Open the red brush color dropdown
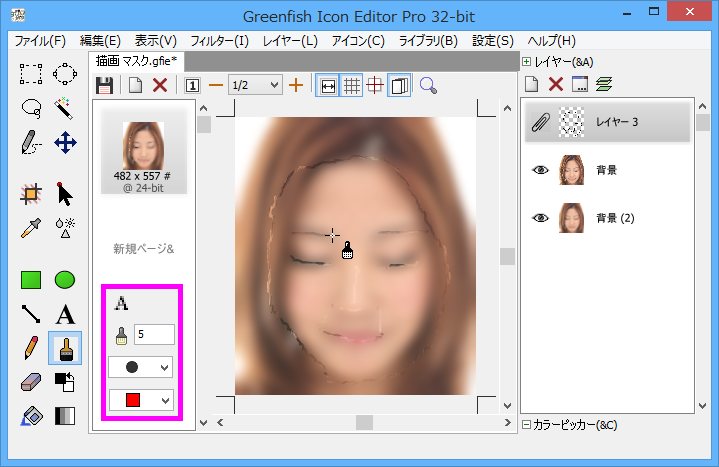Image resolution: width=719 pixels, height=467 pixels. [140, 401]
